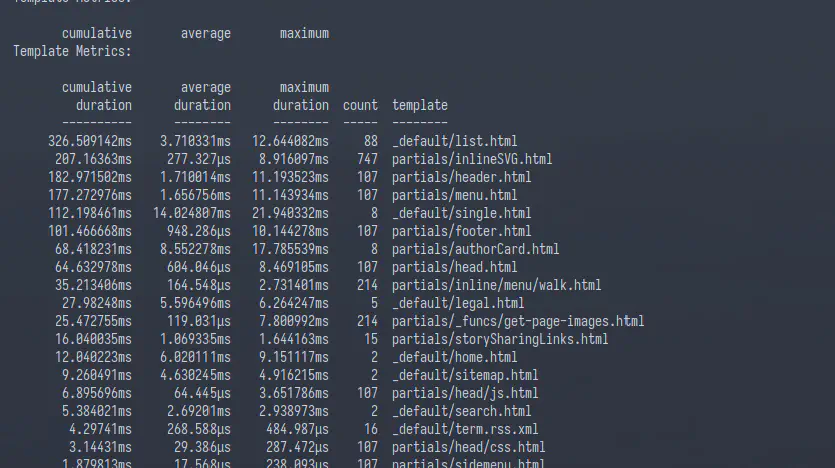Select average duration 277.327µs
The width and height of the screenshot is (835, 468).
click(199, 159)
